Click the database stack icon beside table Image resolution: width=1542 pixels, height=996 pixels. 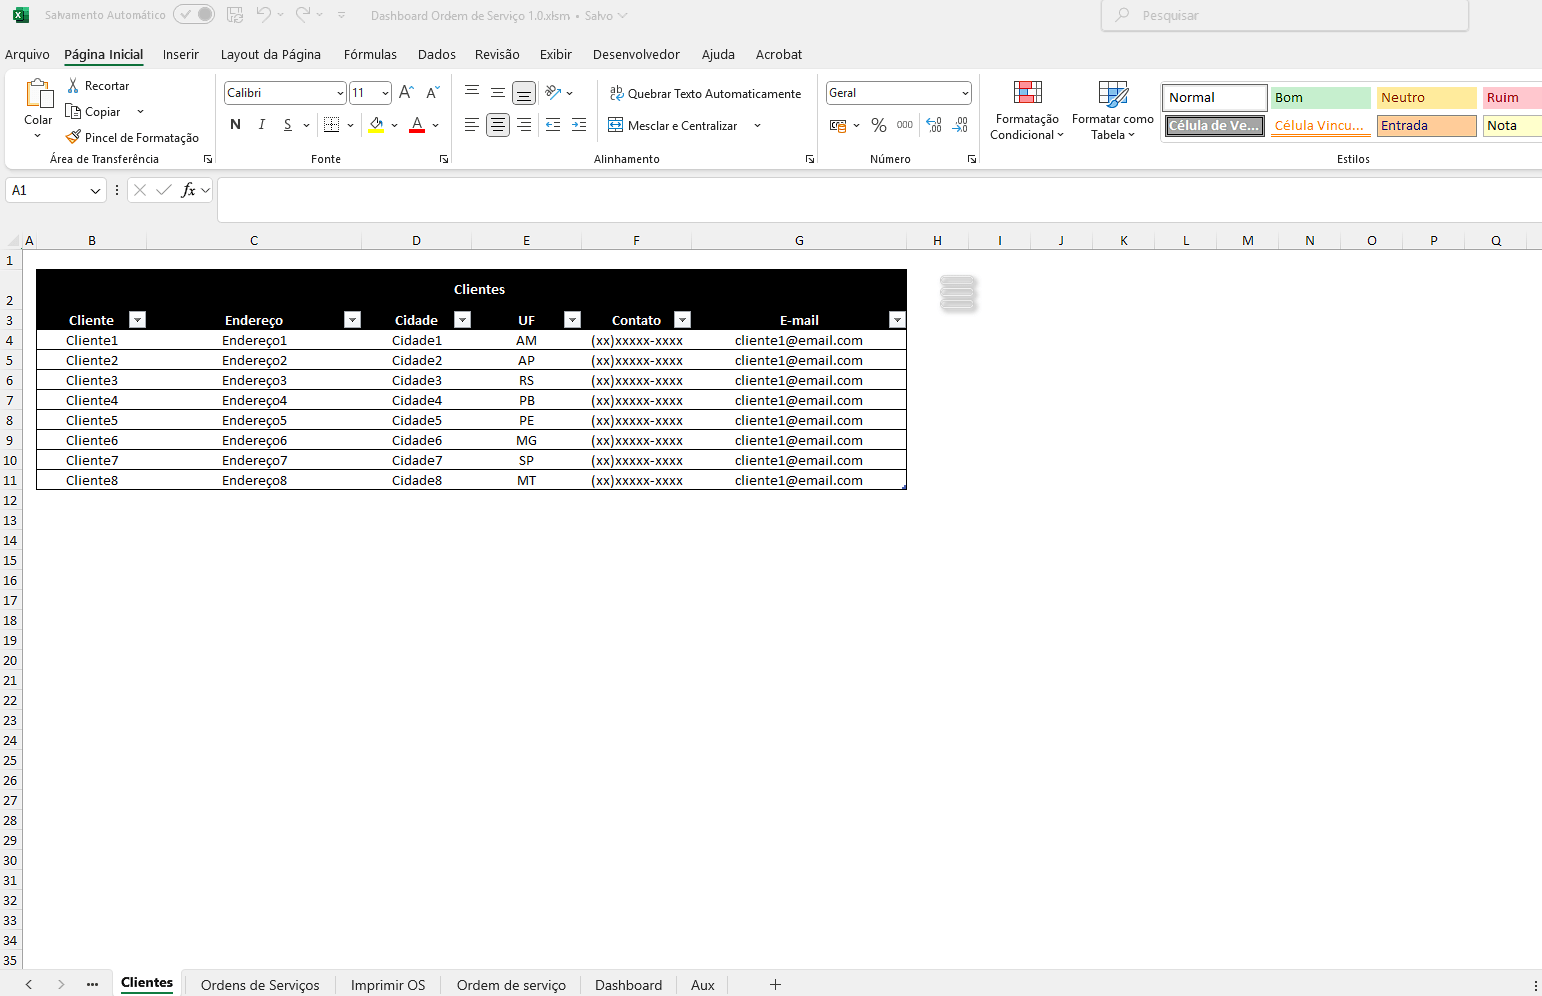(958, 293)
